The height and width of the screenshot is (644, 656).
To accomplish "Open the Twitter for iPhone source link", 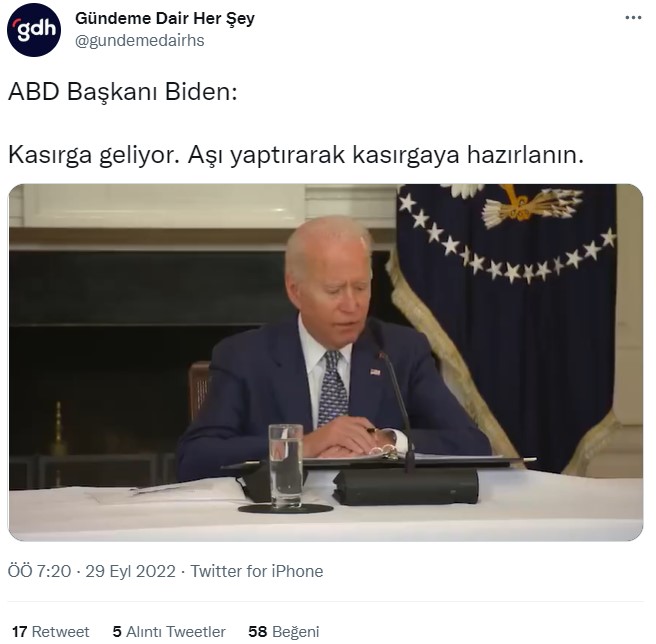I will coord(256,571).
